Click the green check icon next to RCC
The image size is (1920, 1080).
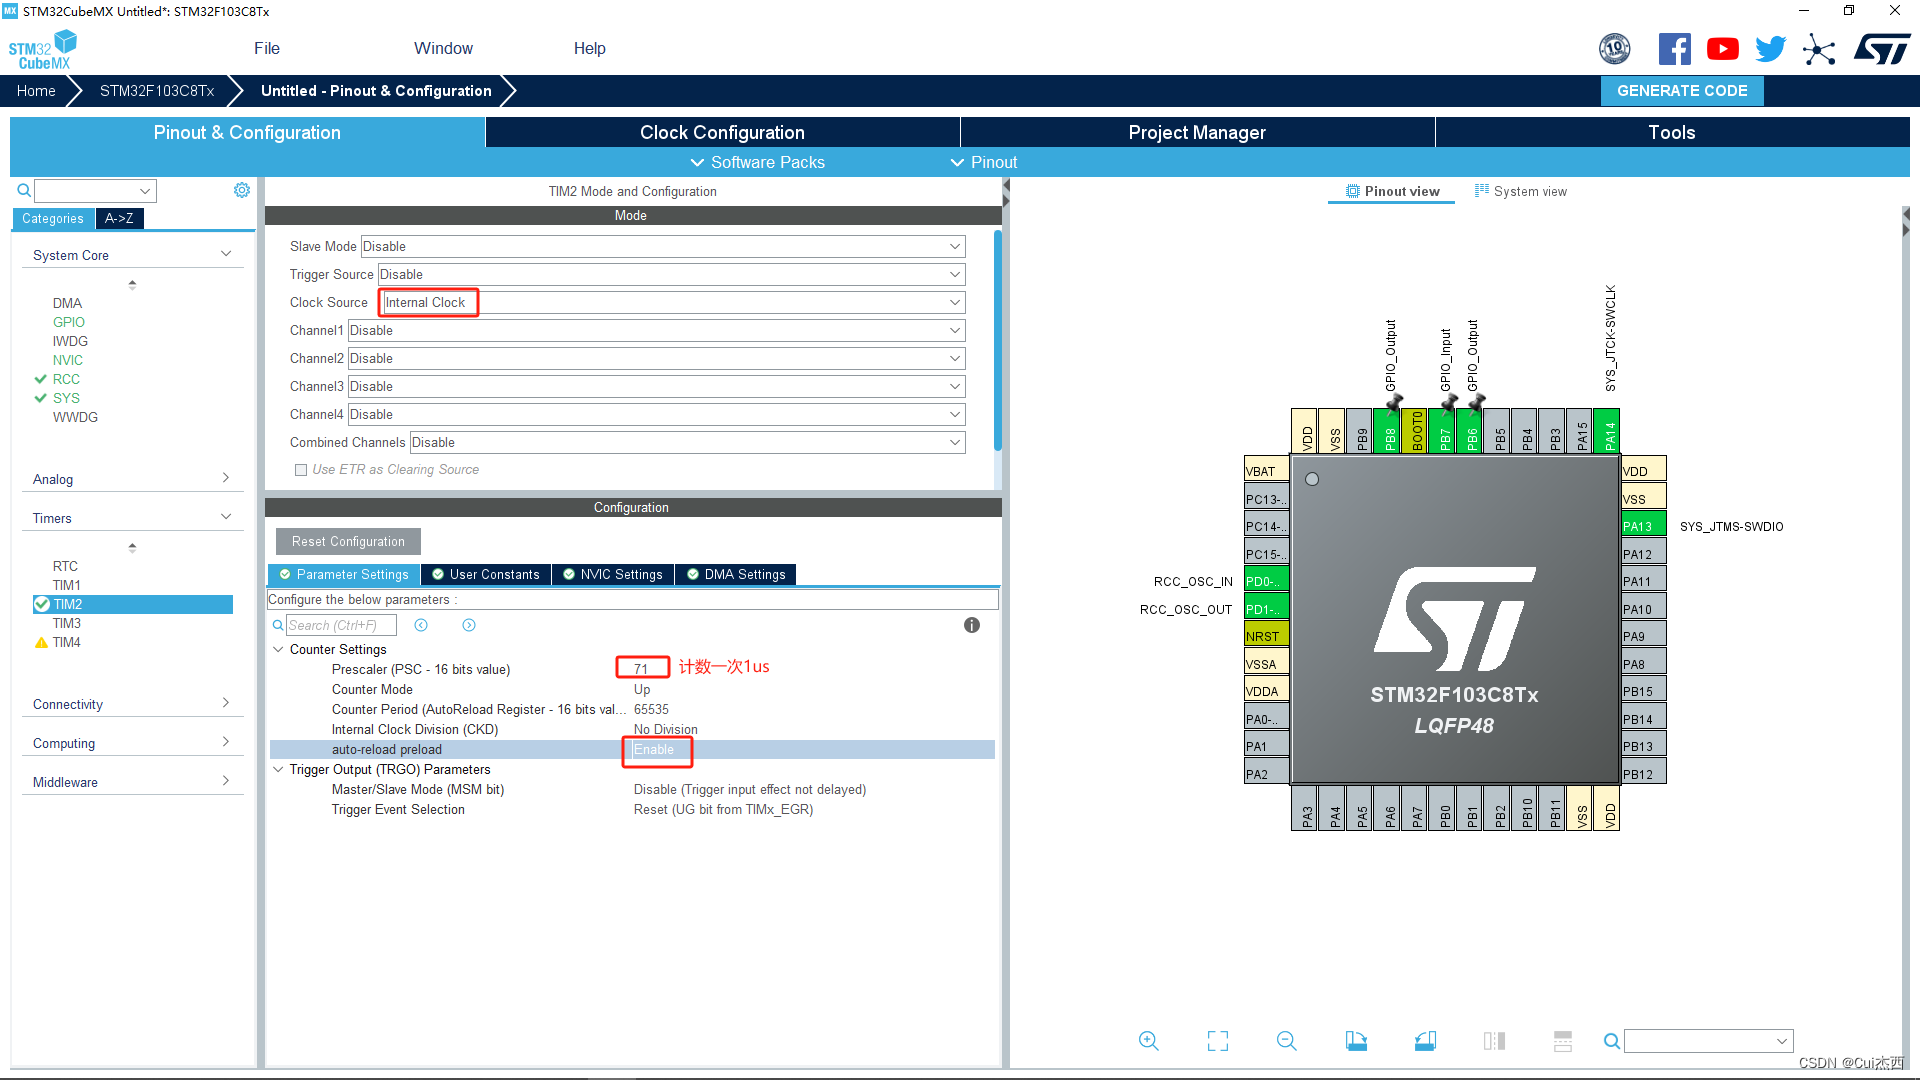[x=41, y=379]
